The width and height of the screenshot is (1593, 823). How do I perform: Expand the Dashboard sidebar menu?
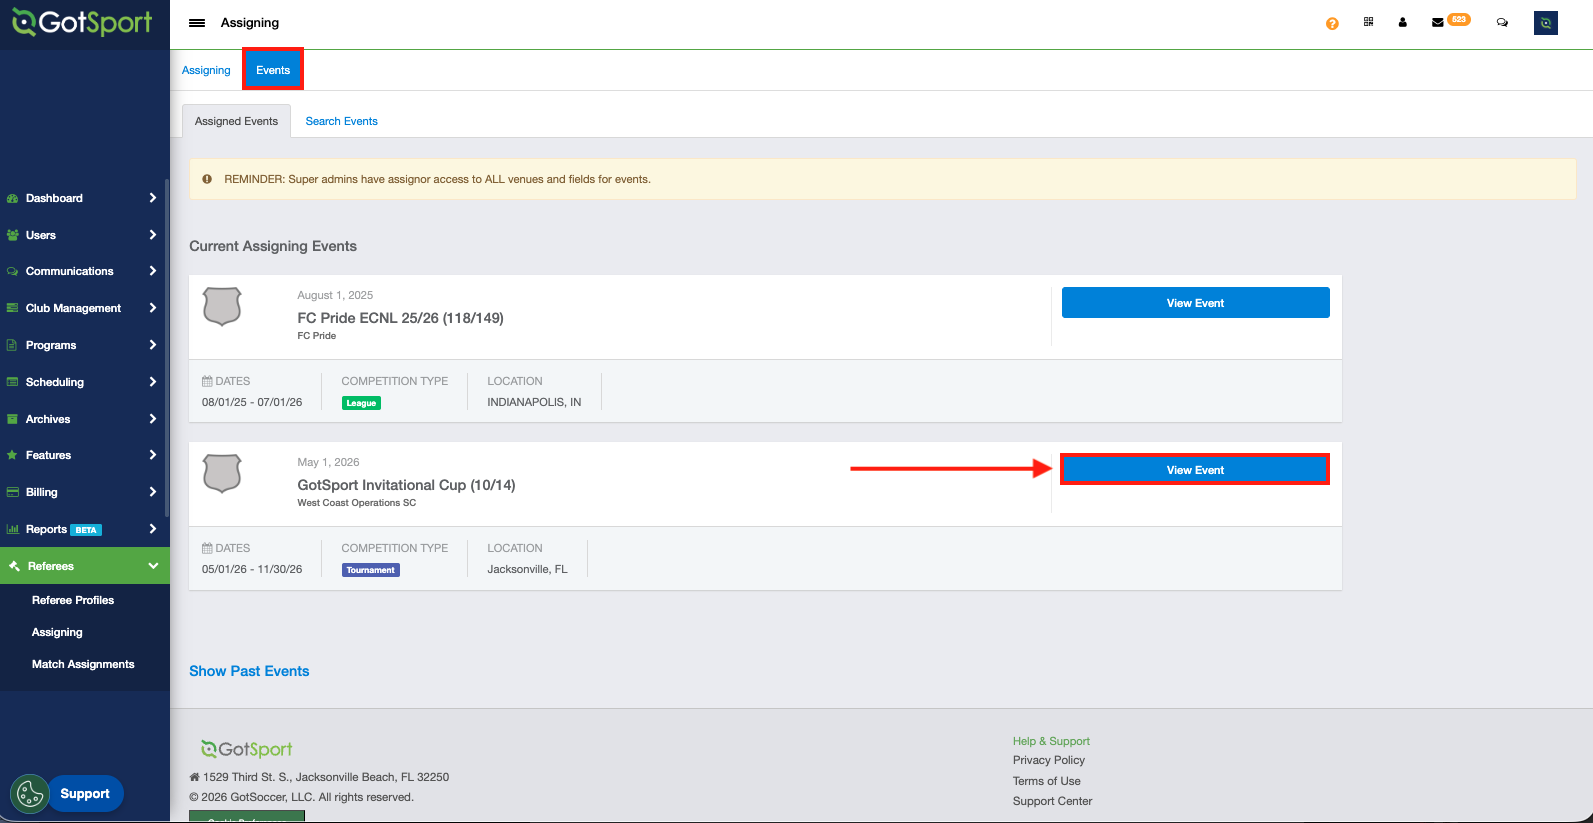click(x=84, y=198)
